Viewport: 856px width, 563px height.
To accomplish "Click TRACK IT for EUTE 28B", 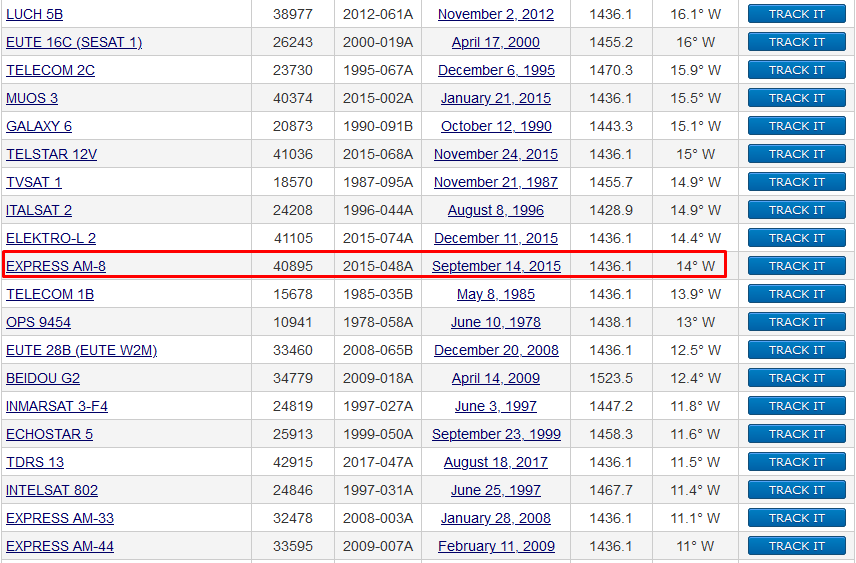I will pos(796,350).
